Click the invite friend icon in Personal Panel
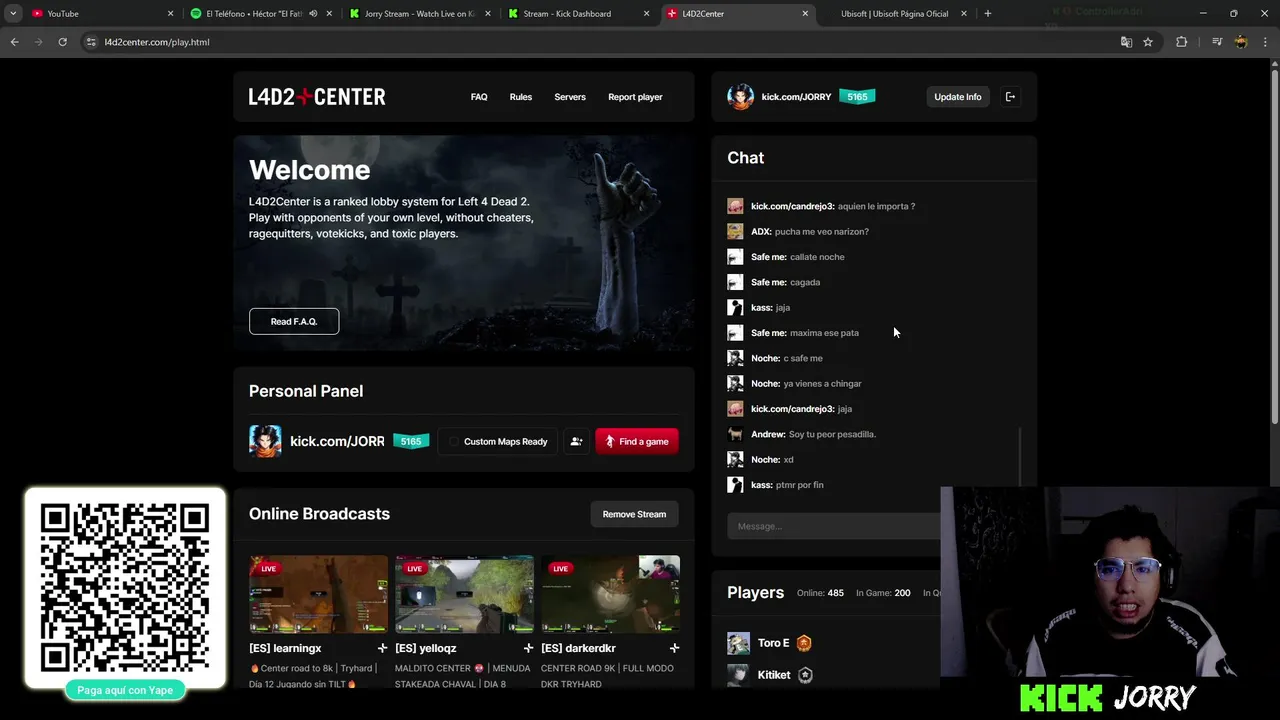This screenshot has width=1280, height=720. tap(576, 441)
